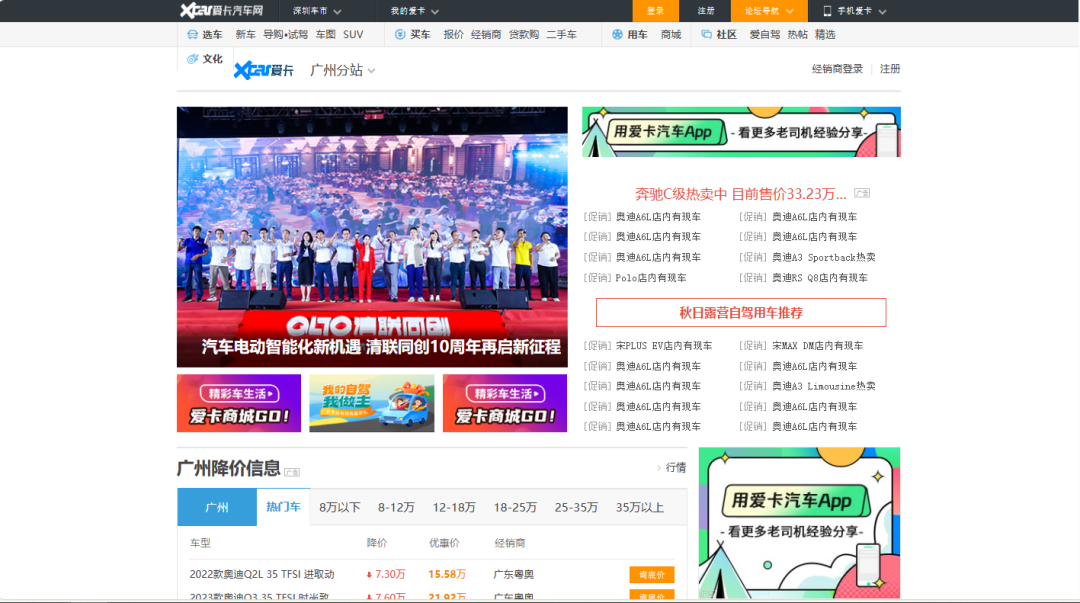Open promo link 奥迪A3 Limousine热卖
The image size is (1080, 603).
pyautogui.click(x=823, y=387)
